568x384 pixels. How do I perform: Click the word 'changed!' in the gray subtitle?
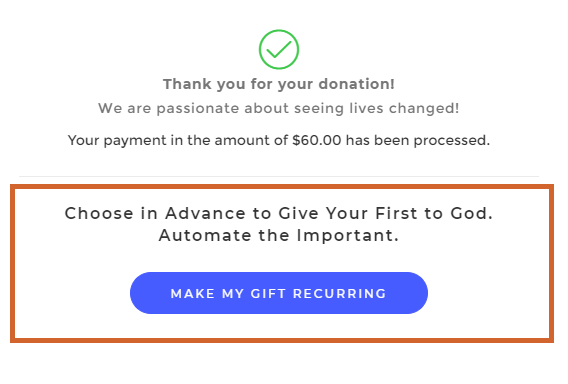(424, 108)
